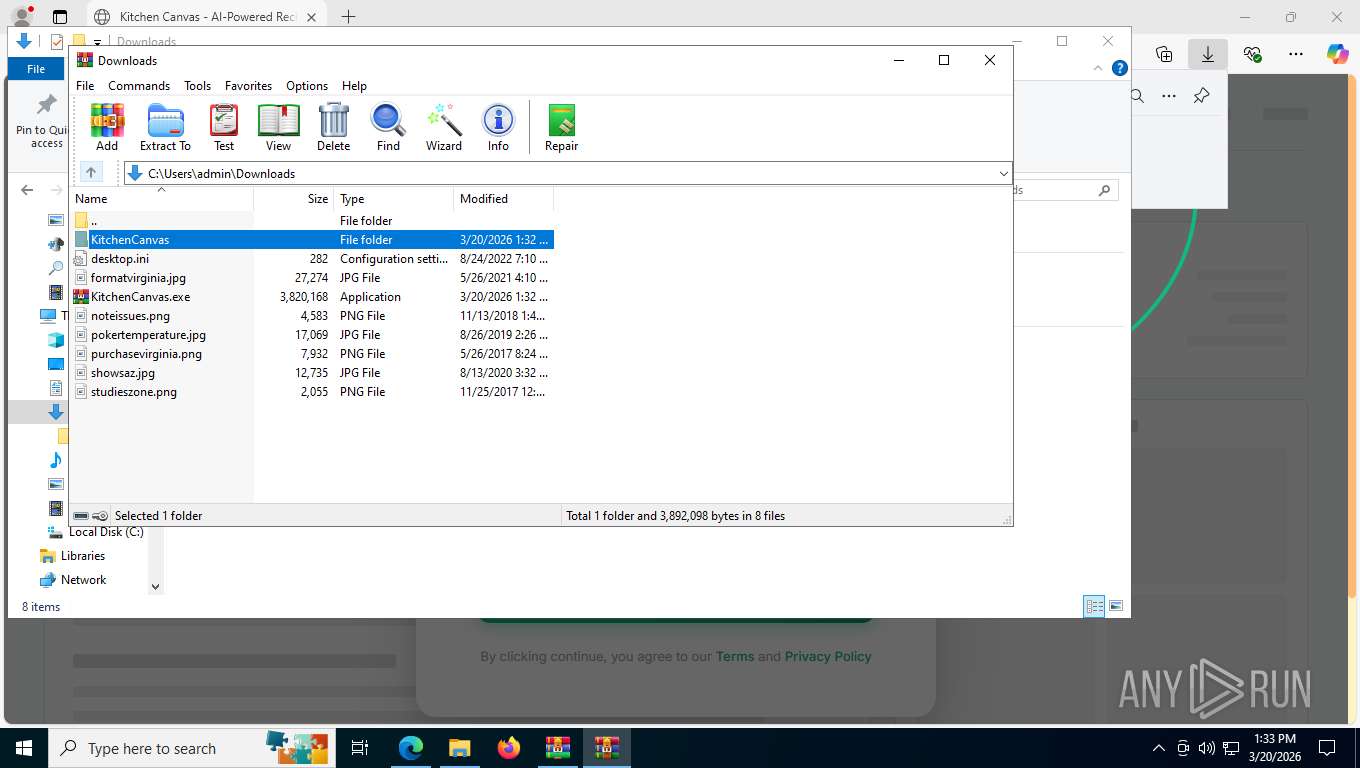Show hidden system tray icons chevron

pyautogui.click(x=1159, y=748)
